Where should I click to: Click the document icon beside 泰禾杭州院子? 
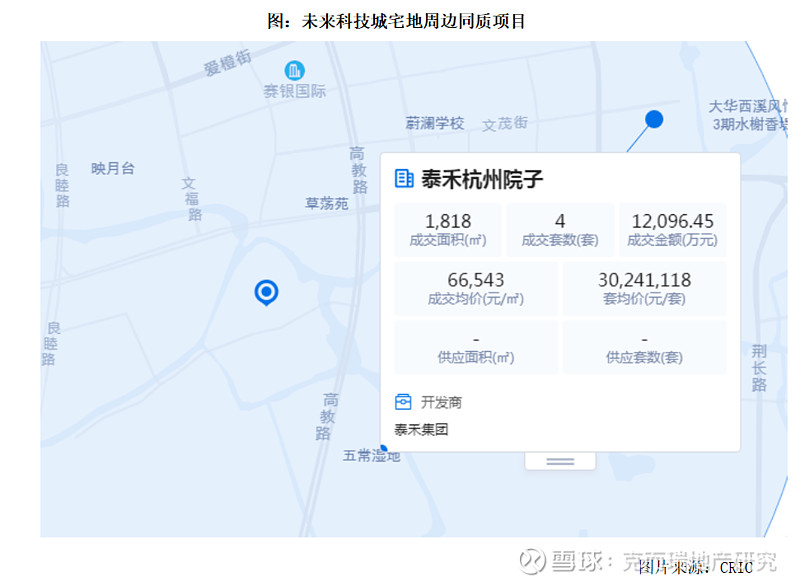tap(404, 179)
